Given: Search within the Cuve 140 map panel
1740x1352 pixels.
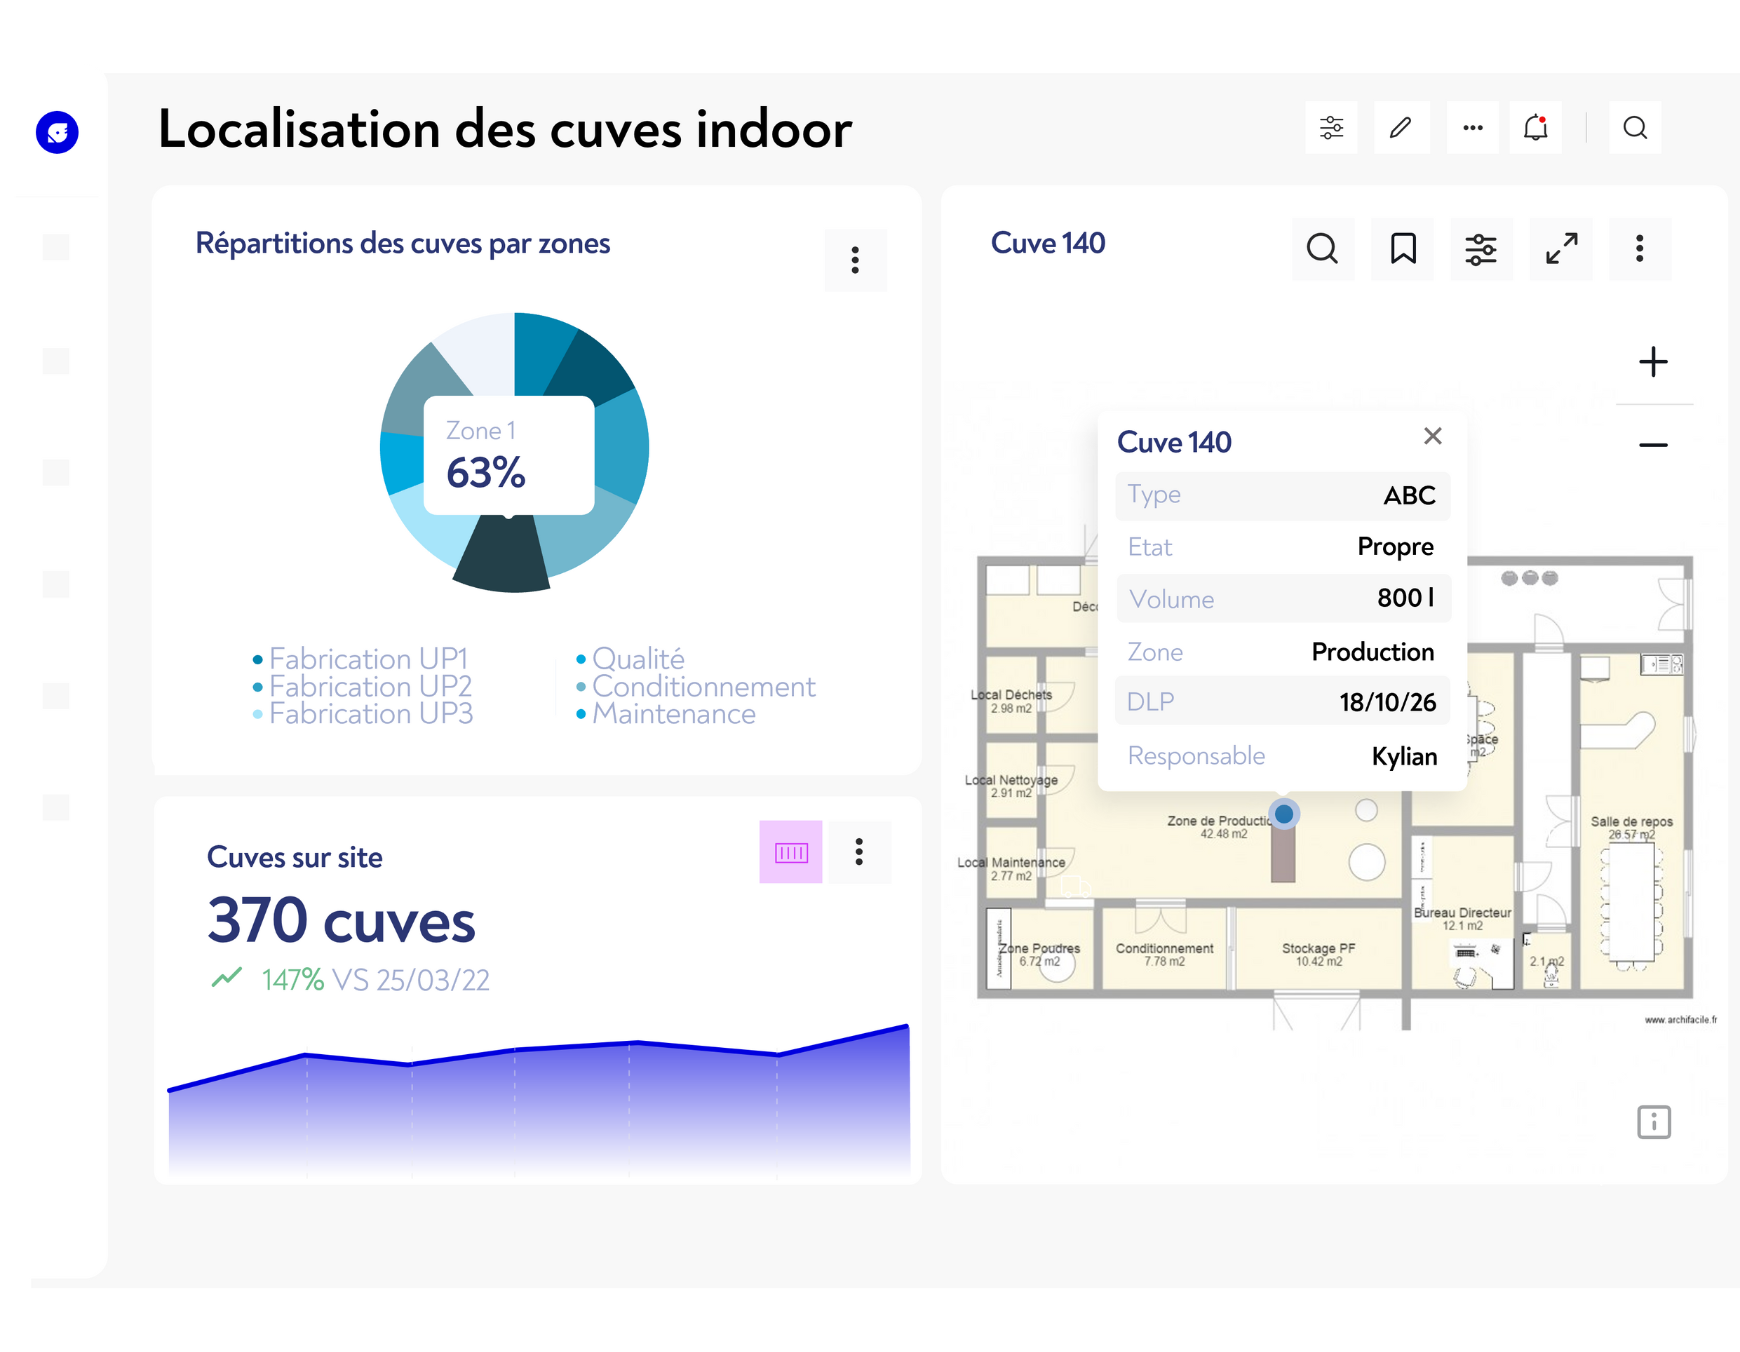Looking at the screenshot, I should [1322, 249].
